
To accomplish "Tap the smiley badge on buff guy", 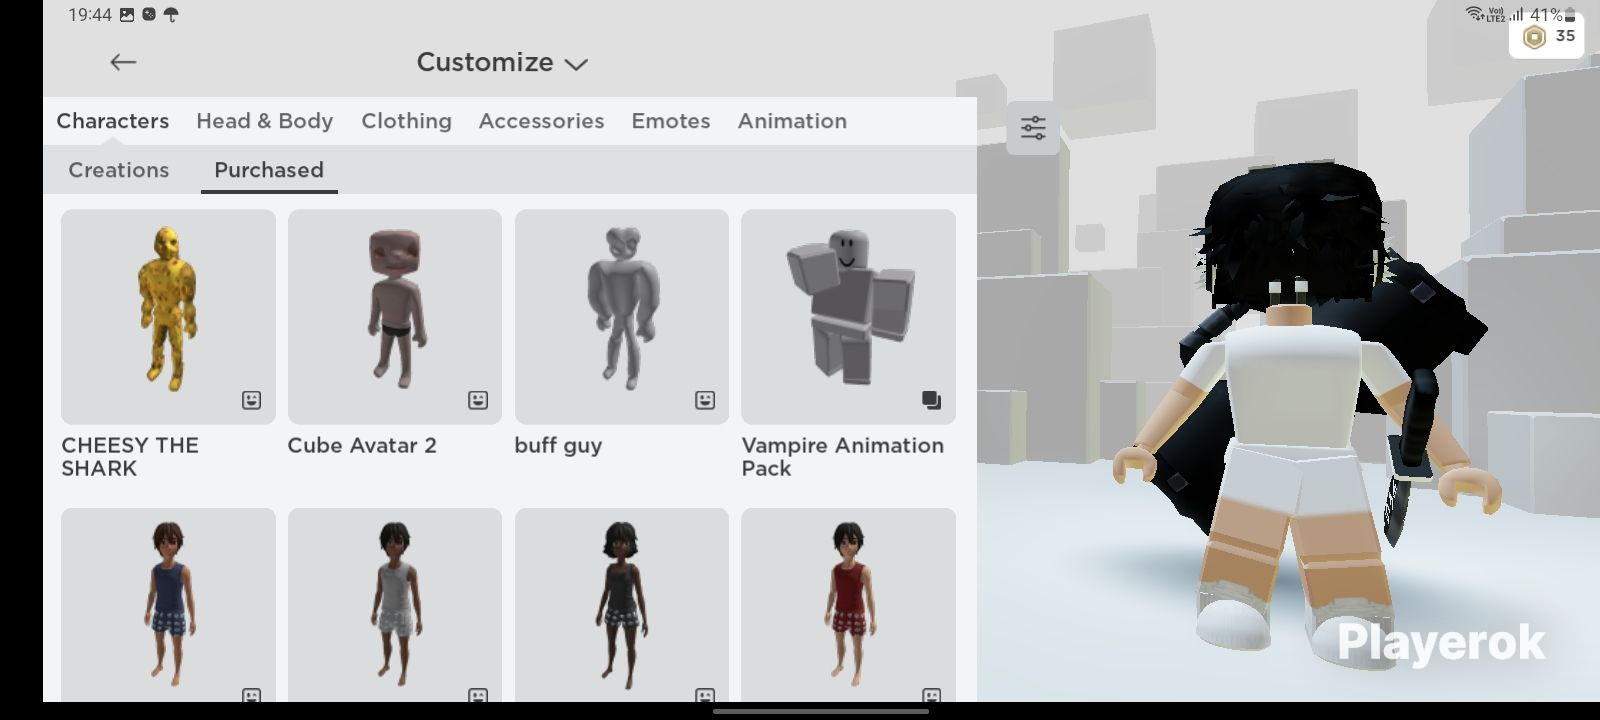I will coord(705,400).
